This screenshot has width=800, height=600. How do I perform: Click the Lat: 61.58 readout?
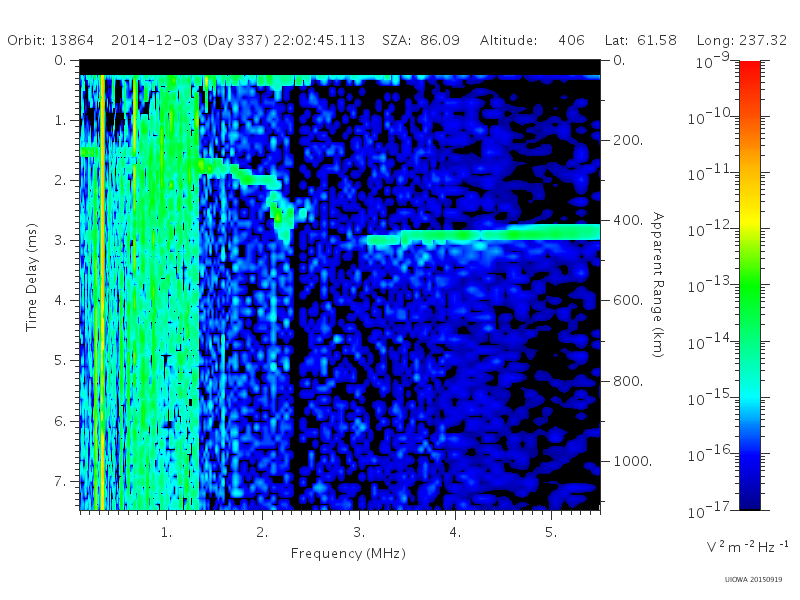coord(641,40)
